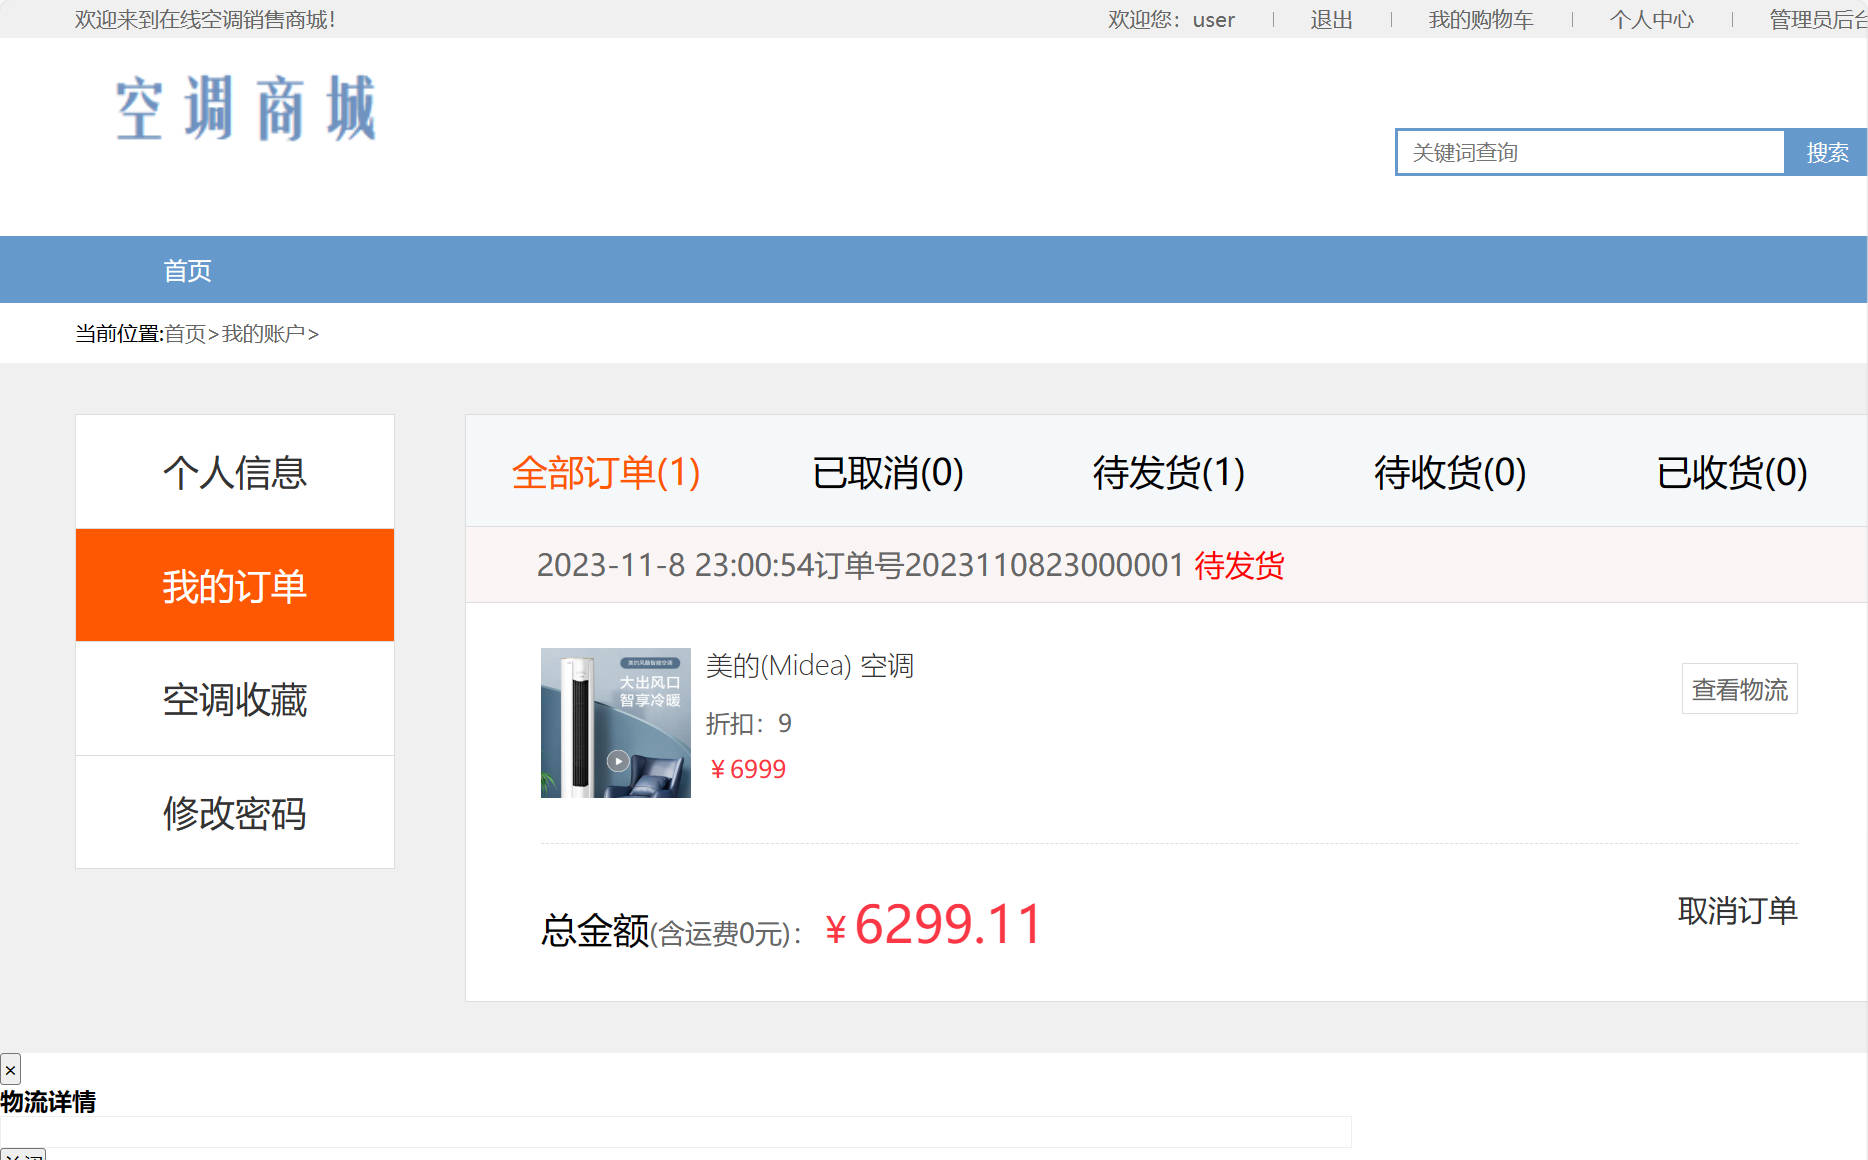Click the order number 2023110823000001 text
This screenshot has width=1868, height=1160.
tap(1044, 565)
